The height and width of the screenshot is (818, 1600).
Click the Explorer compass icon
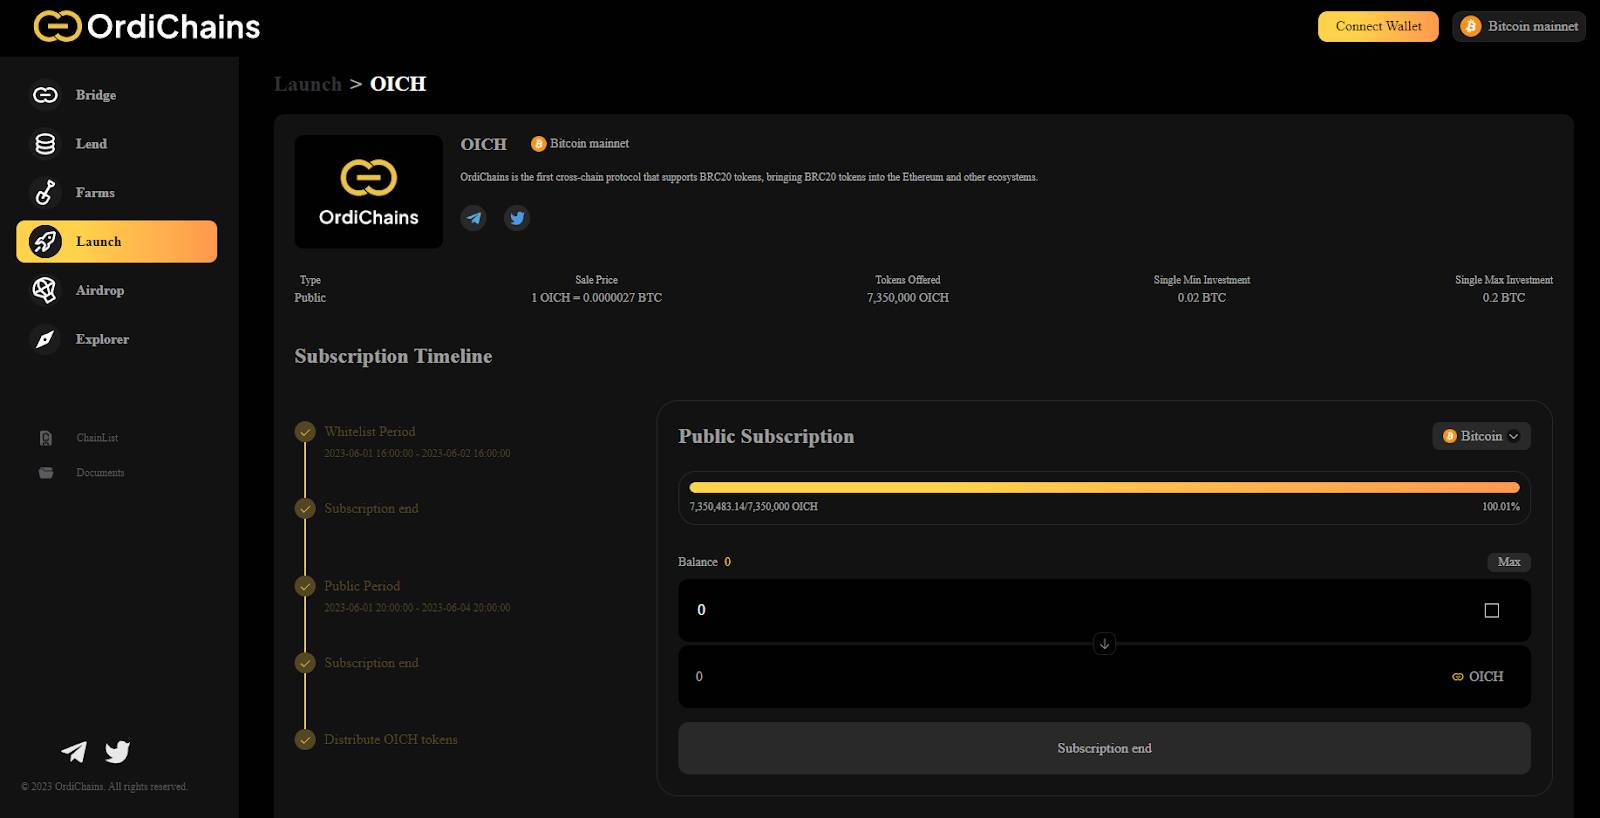pos(45,340)
